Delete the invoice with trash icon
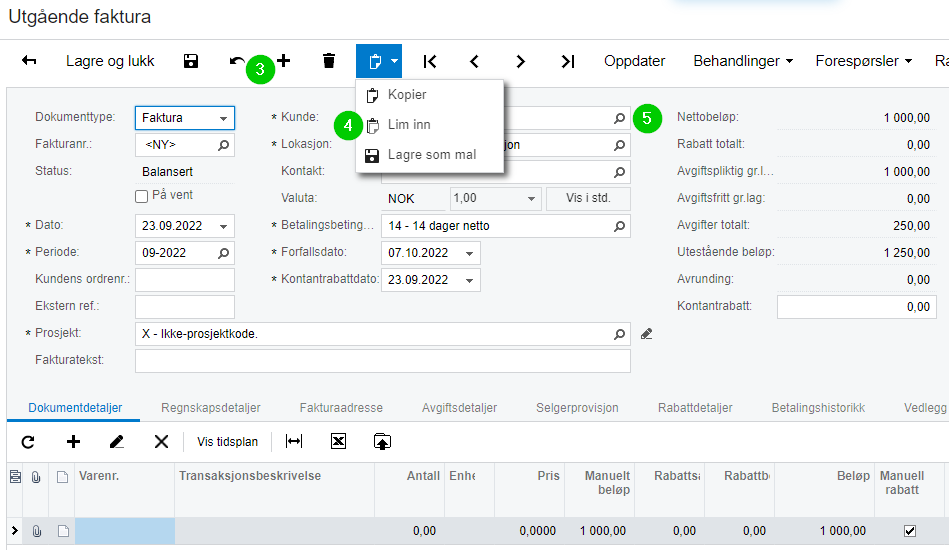 329,61
